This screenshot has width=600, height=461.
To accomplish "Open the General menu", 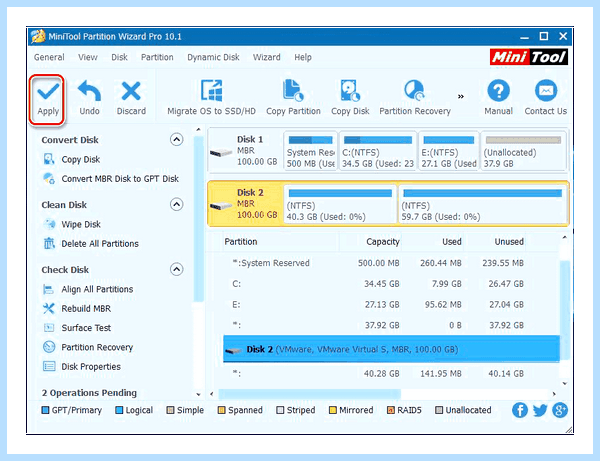I will pyautogui.click(x=49, y=57).
